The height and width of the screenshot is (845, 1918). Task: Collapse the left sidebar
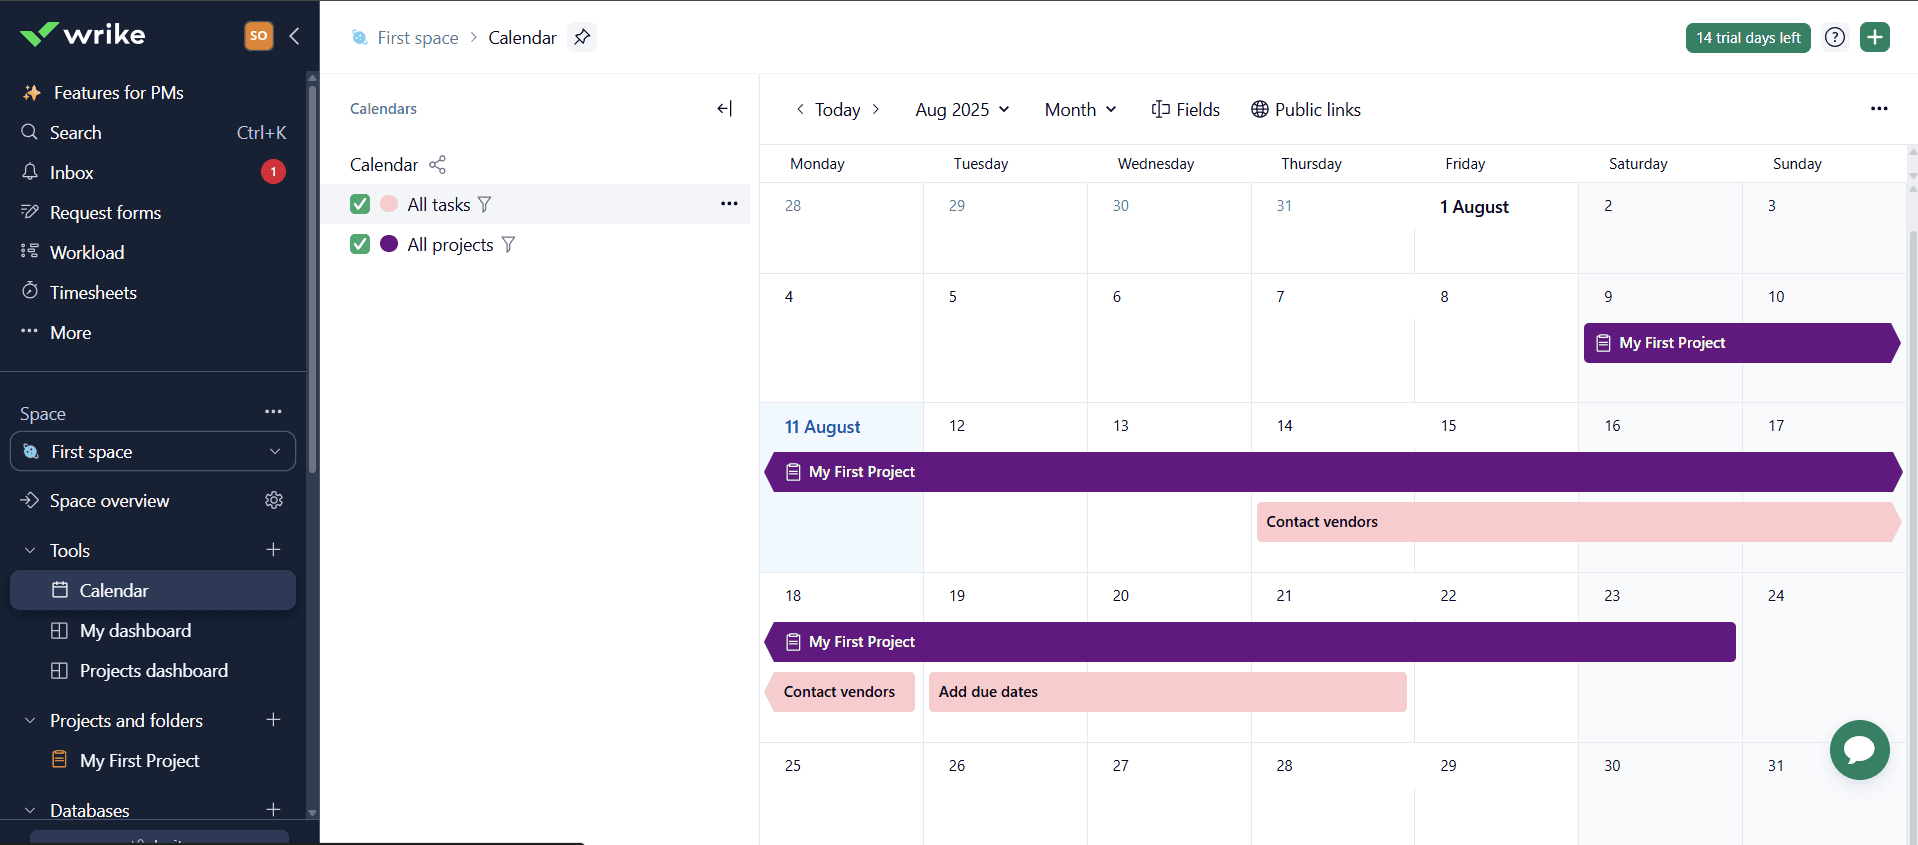295,36
